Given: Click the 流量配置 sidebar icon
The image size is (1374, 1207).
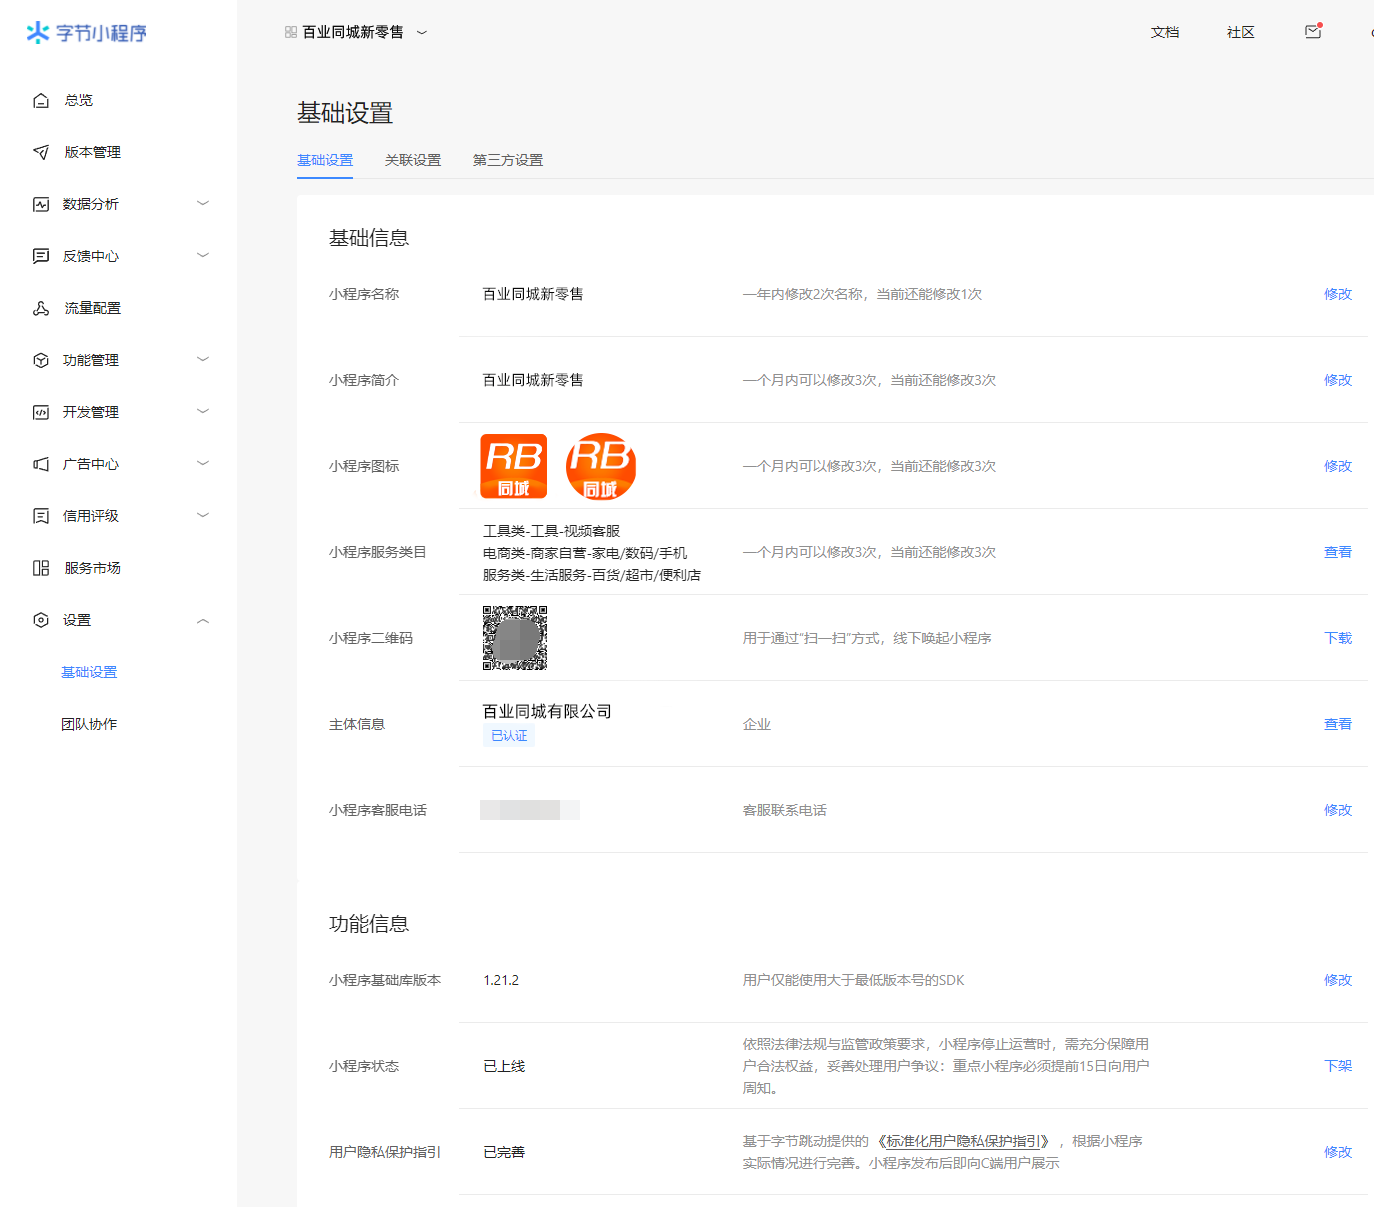Looking at the screenshot, I should pyautogui.click(x=41, y=308).
